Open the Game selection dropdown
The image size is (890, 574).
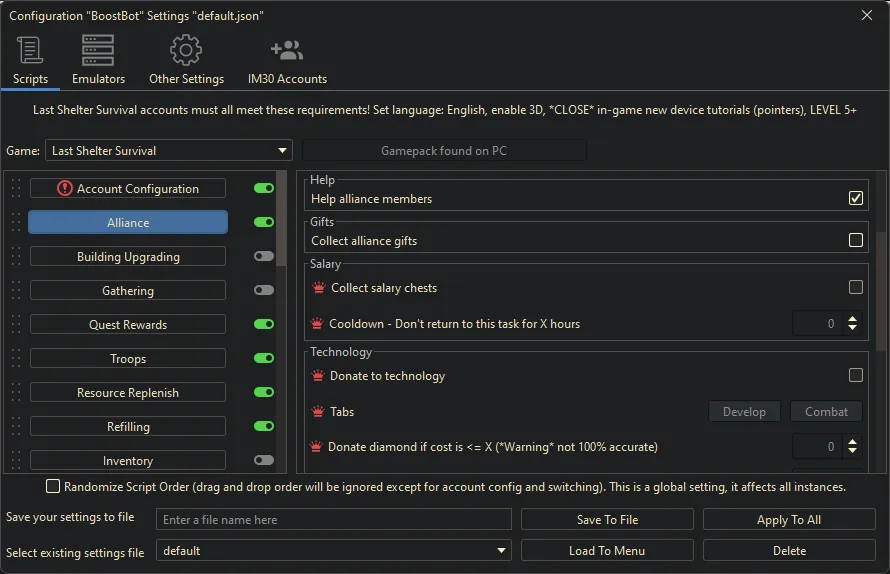tap(169, 150)
